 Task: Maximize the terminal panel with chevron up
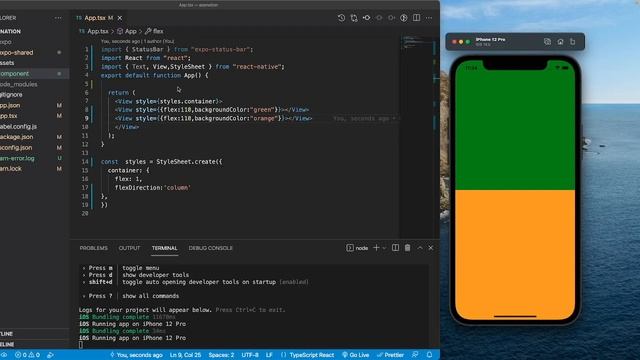coord(420,248)
